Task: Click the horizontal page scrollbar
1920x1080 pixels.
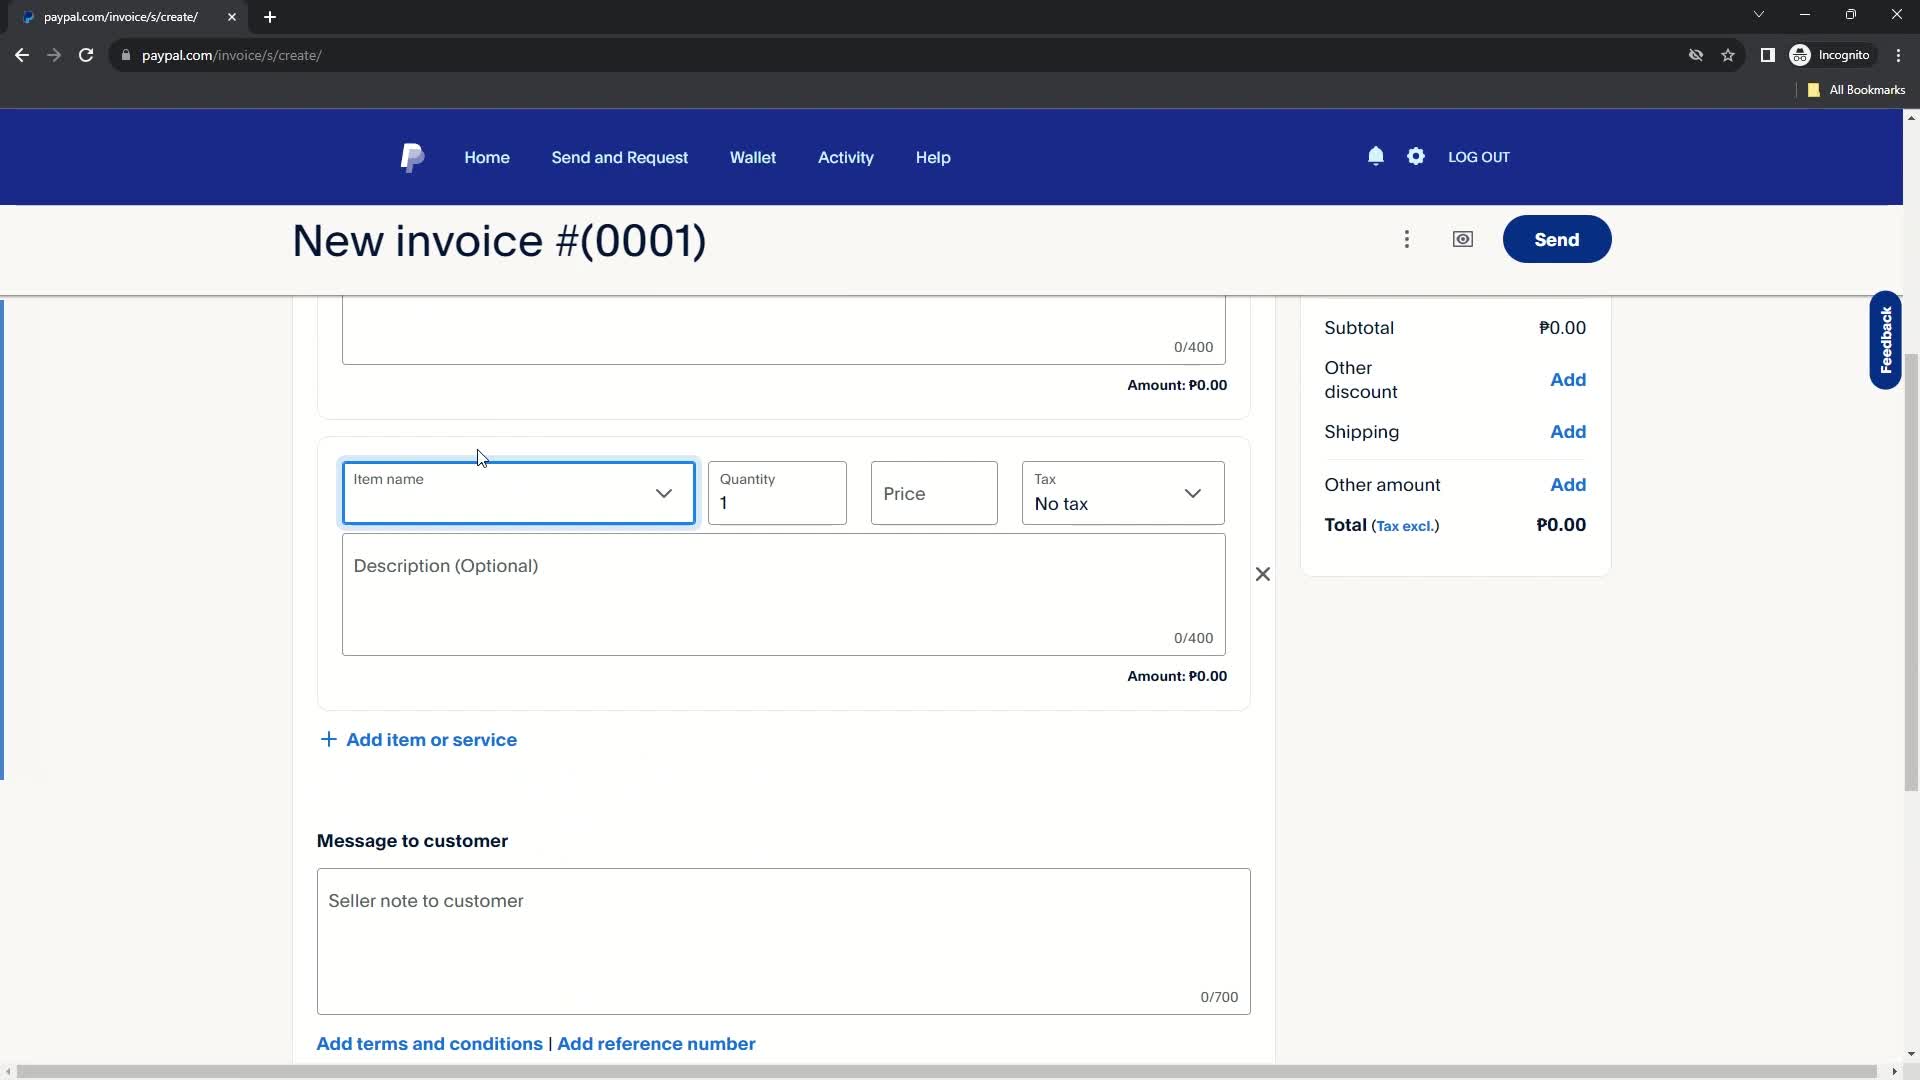Action: 946,1072
